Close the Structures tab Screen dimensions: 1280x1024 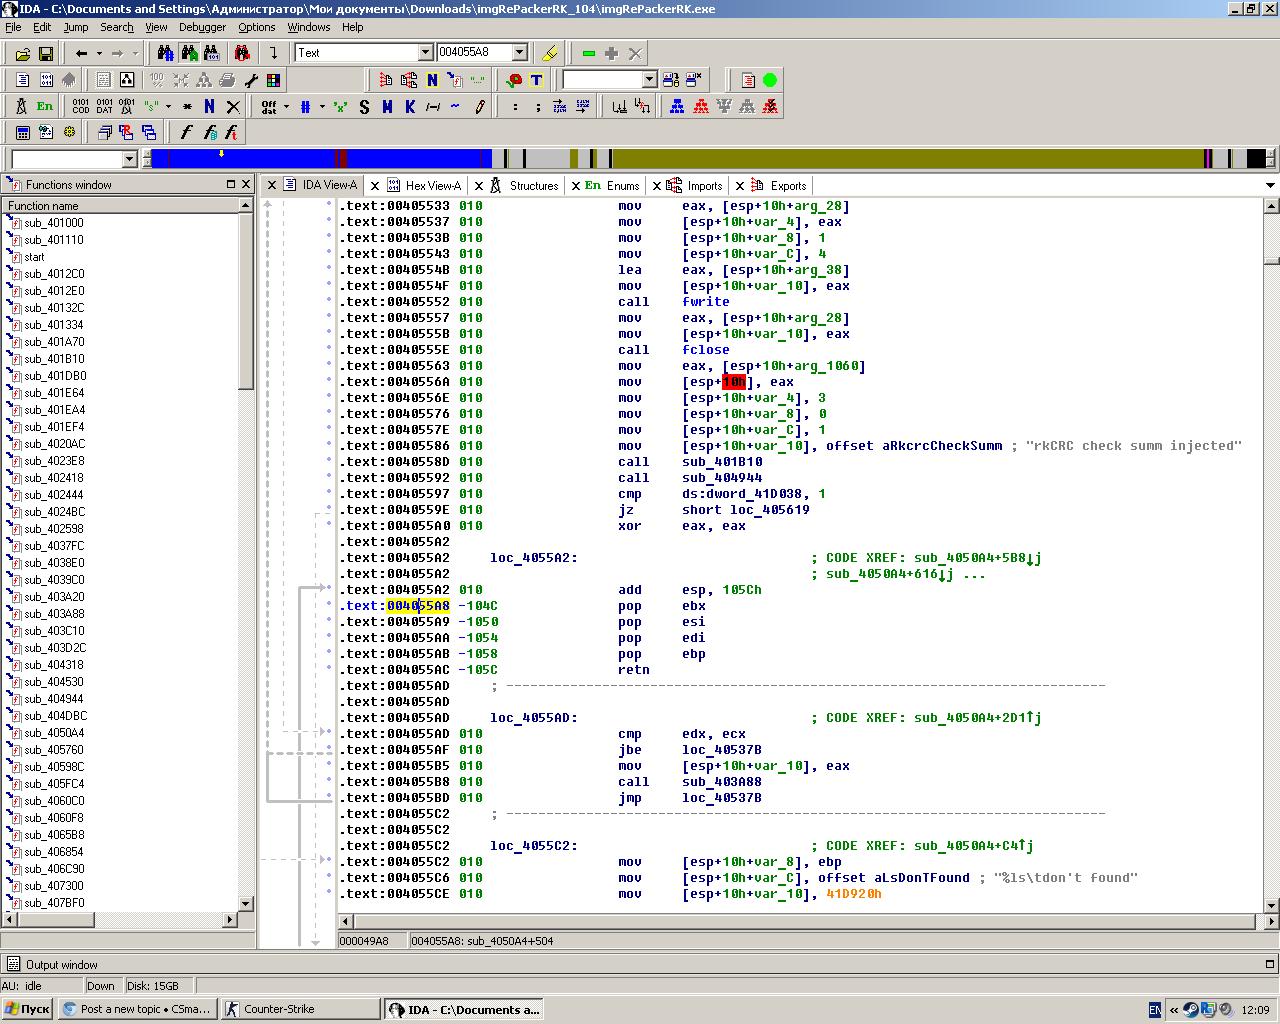pos(479,186)
